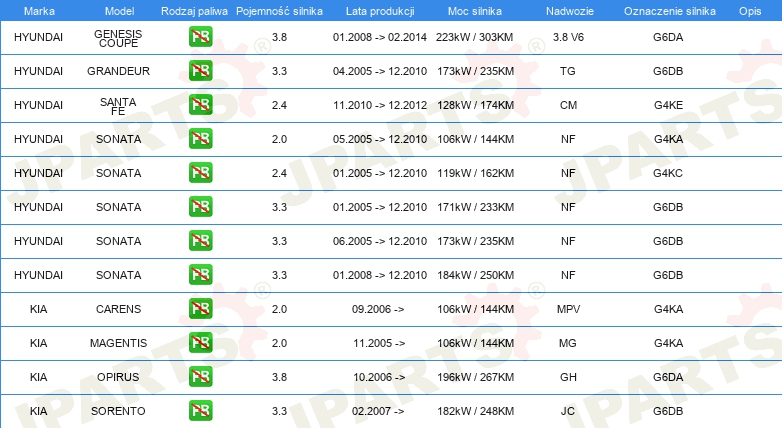This screenshot has height=428, width=782.
Task: Select the SANTA FE model cell
Action: (118, 106)
